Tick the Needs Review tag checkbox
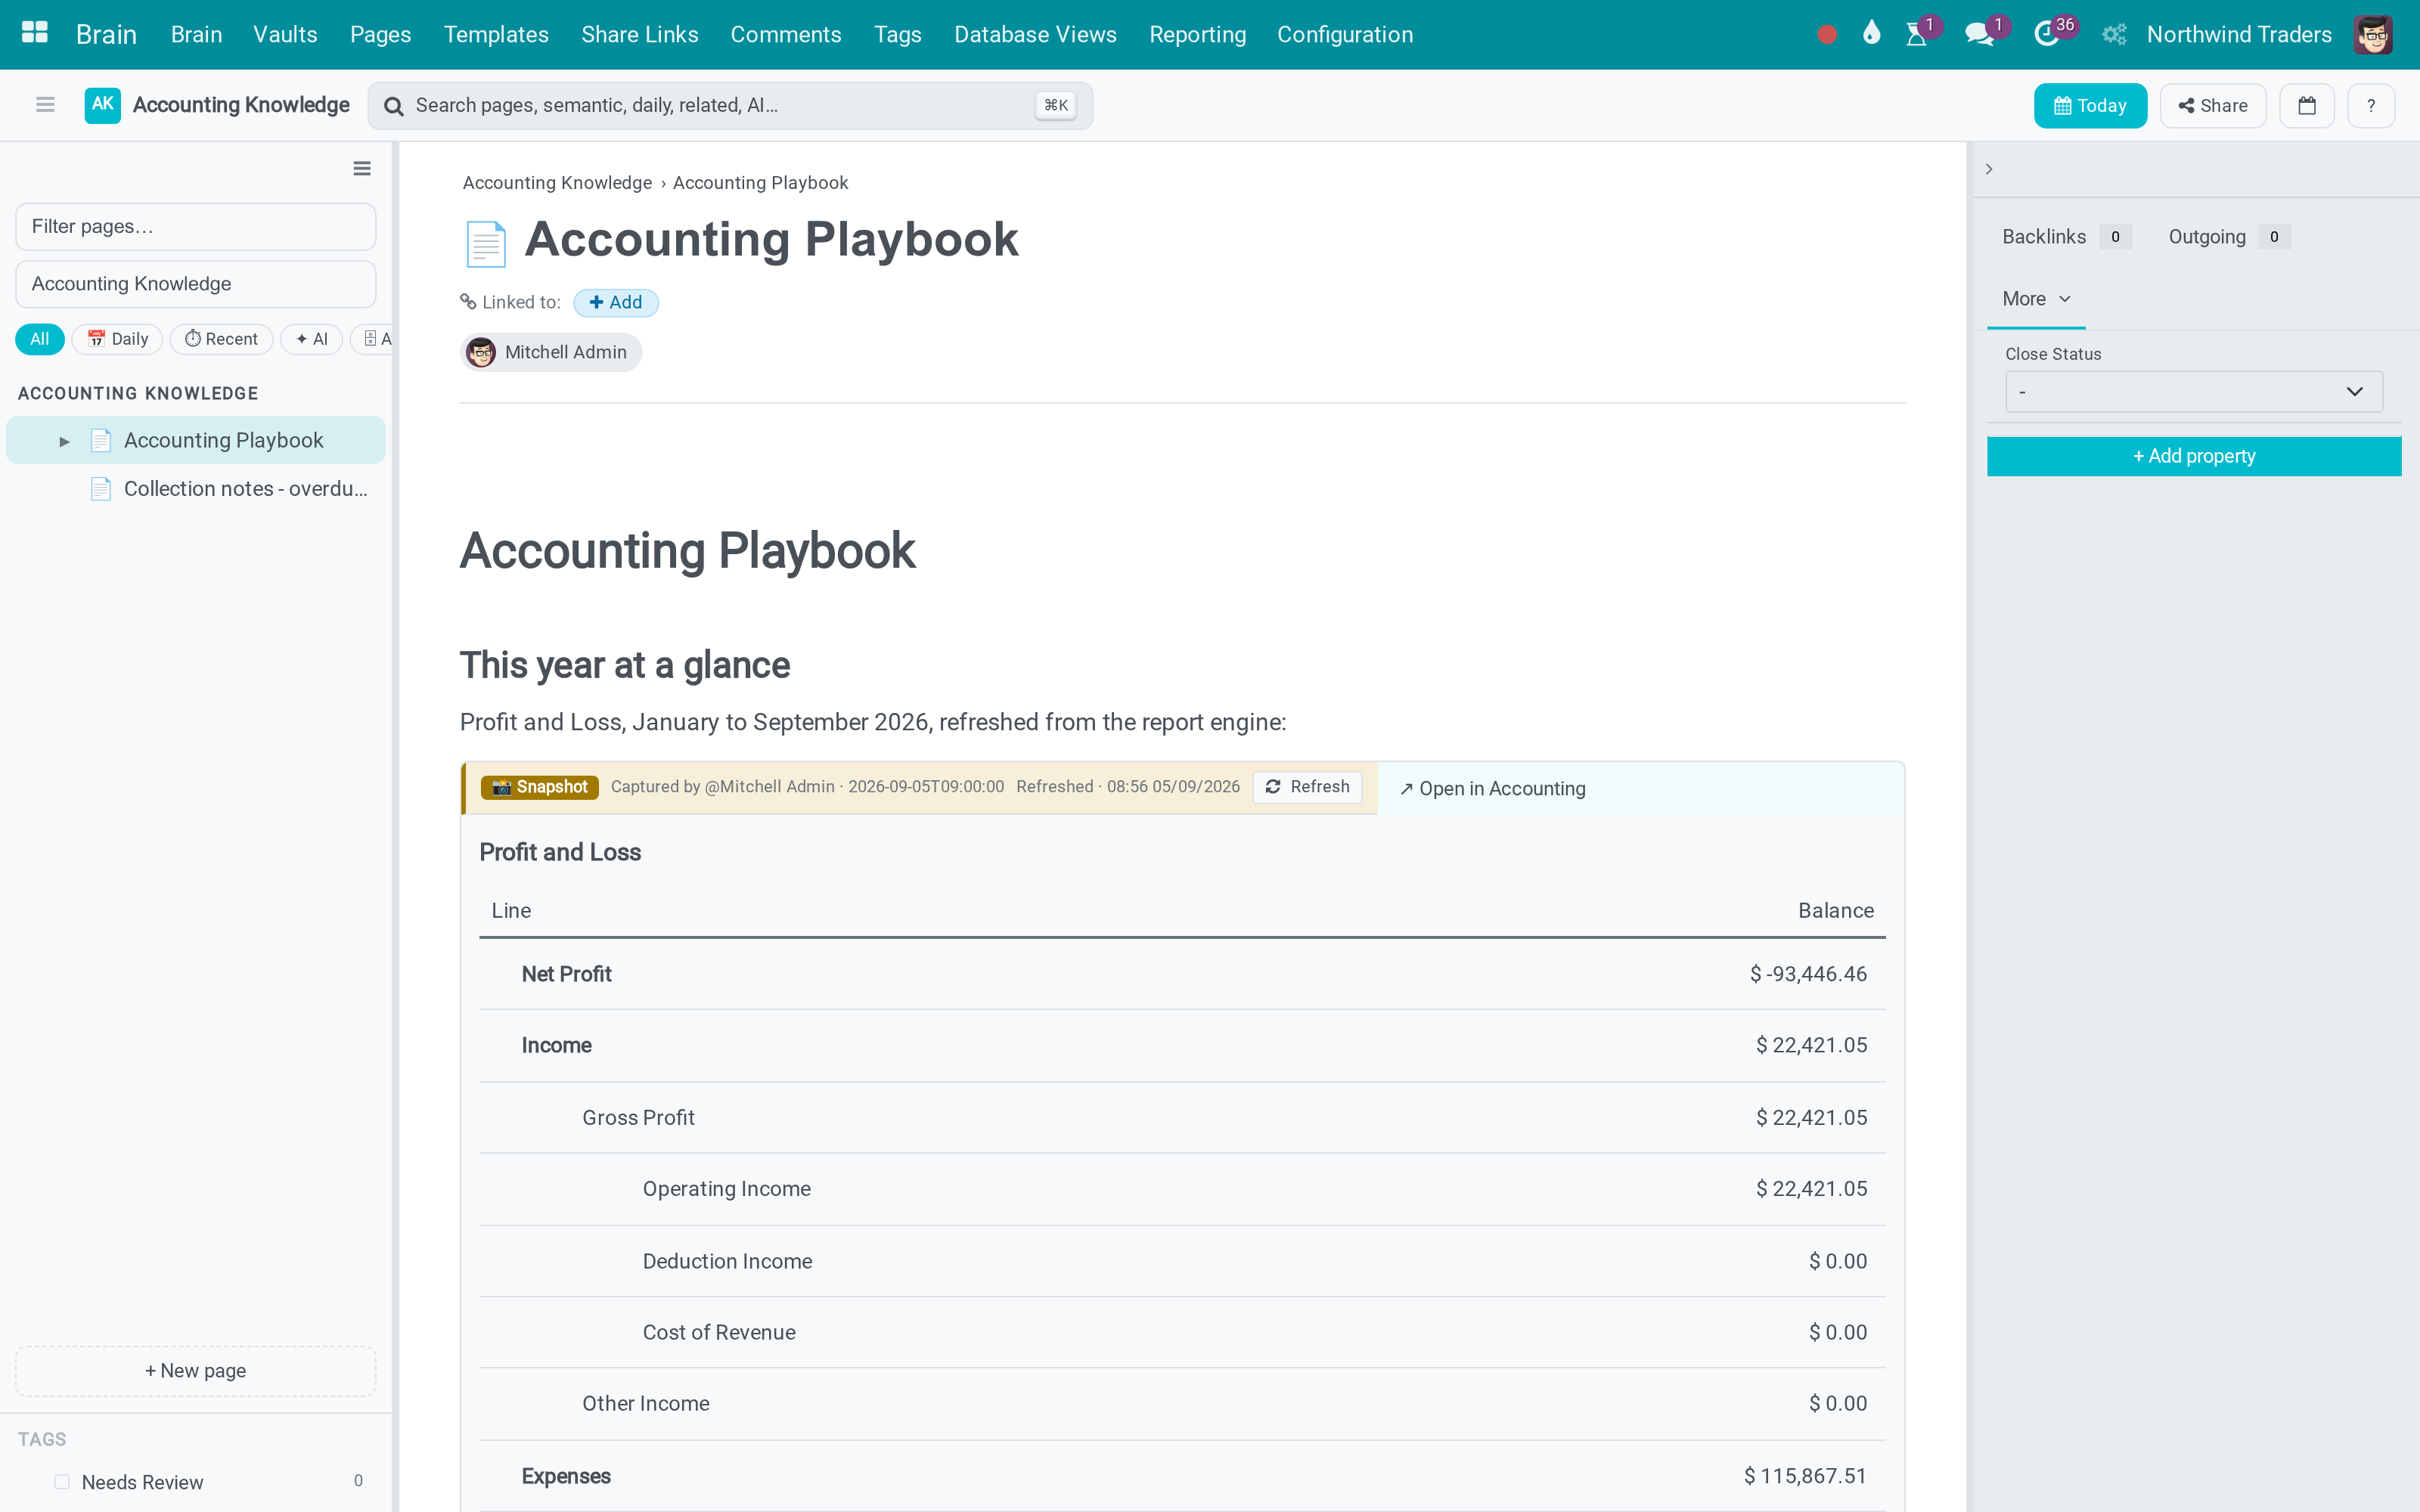This screenshot has height=1512, width=2420. 62,1482
